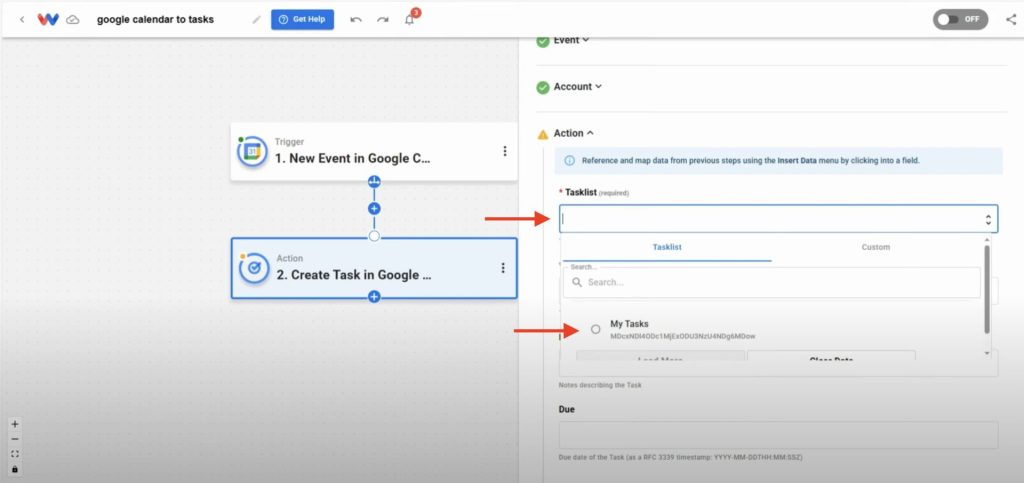The image size is (1024, 483).
Task: Switch to the Custom tab
Action: pos(876,247)
